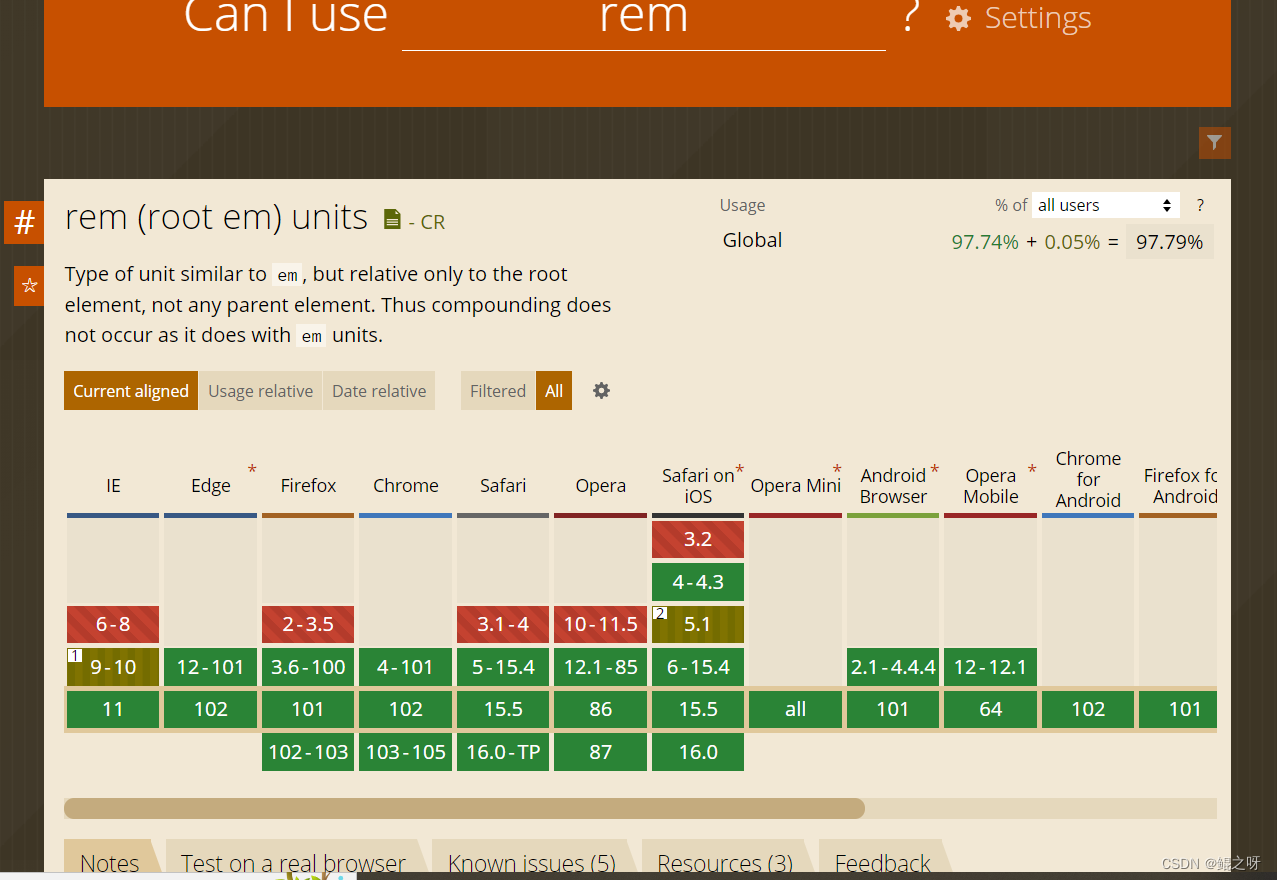Image resolution: width=1277 pixels, height=880 pixels.
Task: Show All browsers
Action: (554, 391)
